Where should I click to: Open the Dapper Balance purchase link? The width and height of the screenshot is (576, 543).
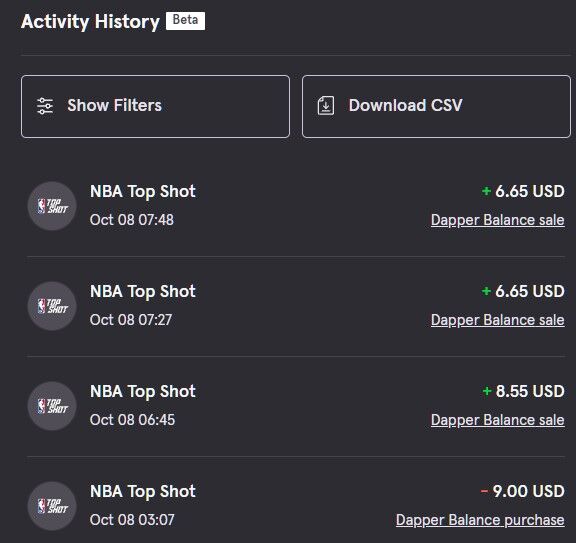tap(480, 519)
